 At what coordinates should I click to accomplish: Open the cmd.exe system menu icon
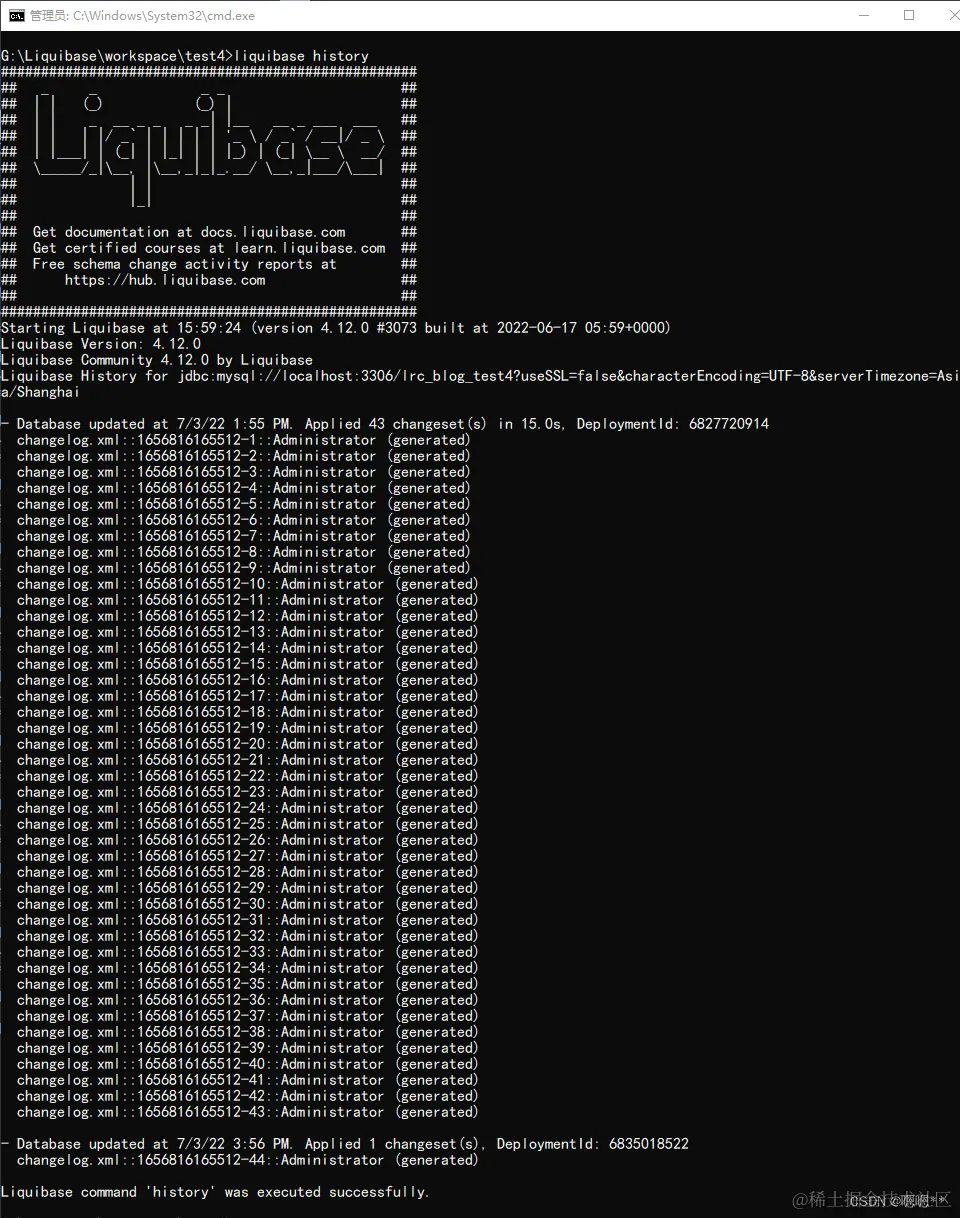pos(17,15)
